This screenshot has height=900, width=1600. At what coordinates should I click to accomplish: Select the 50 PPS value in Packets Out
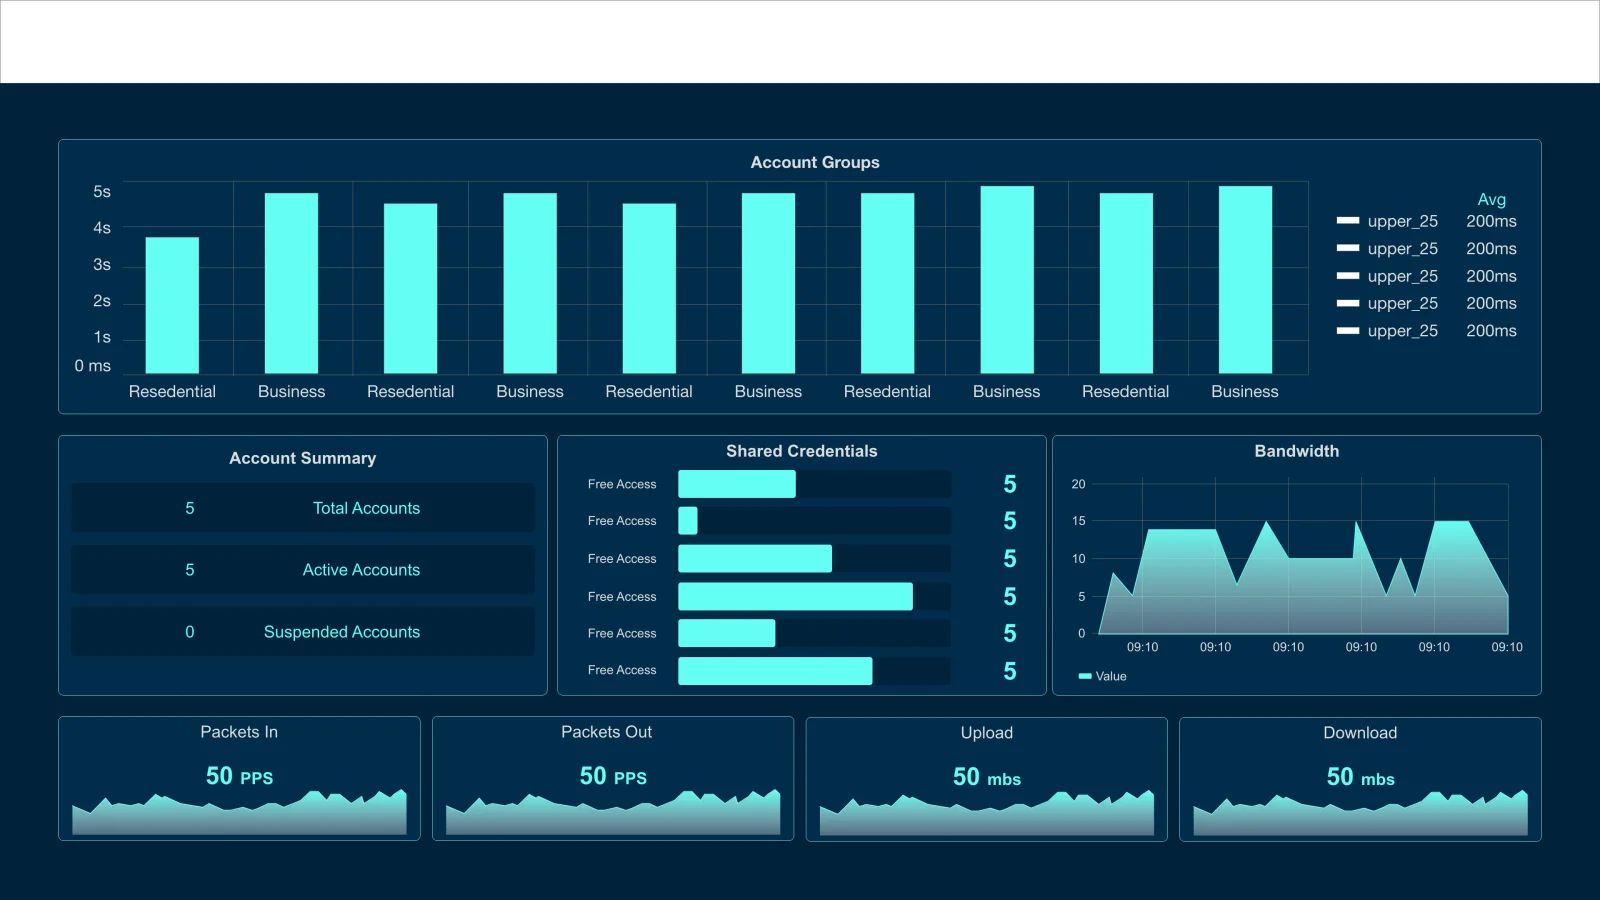[x=613, y=776]
